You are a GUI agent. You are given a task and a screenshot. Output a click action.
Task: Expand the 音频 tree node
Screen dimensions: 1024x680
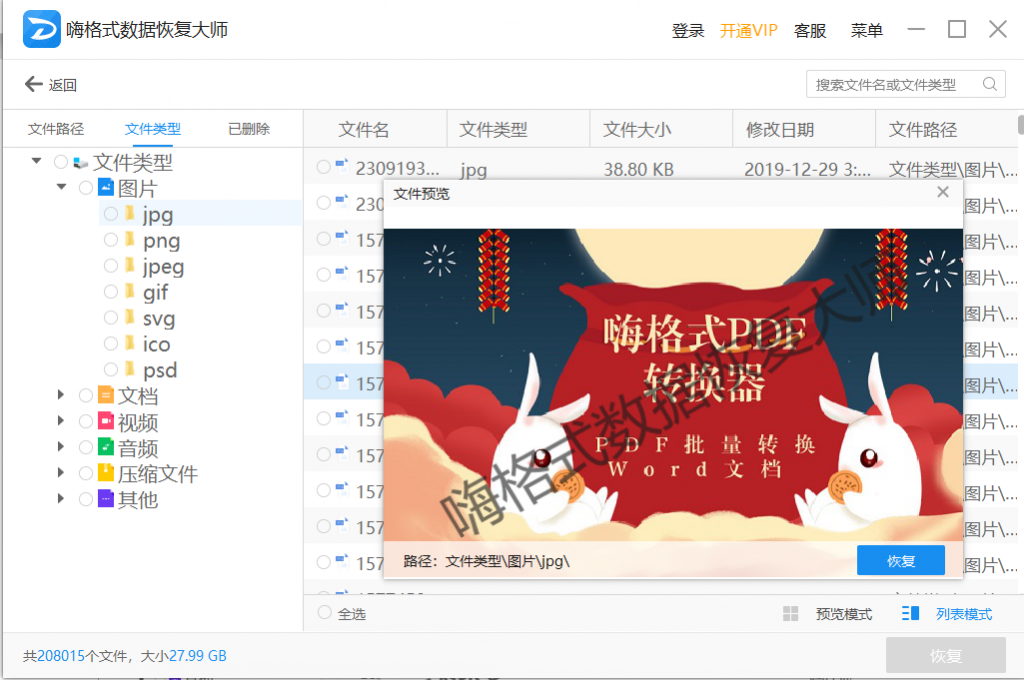coord(61,447)
